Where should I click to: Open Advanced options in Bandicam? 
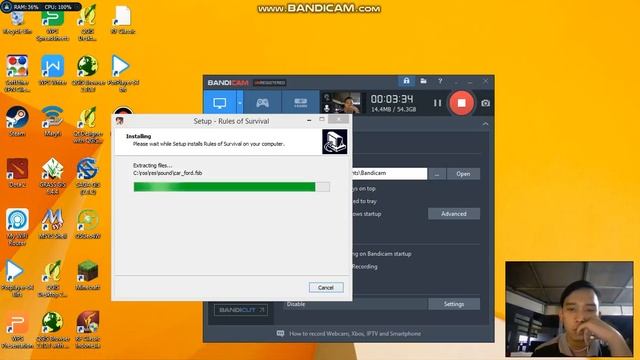(454, 214)
